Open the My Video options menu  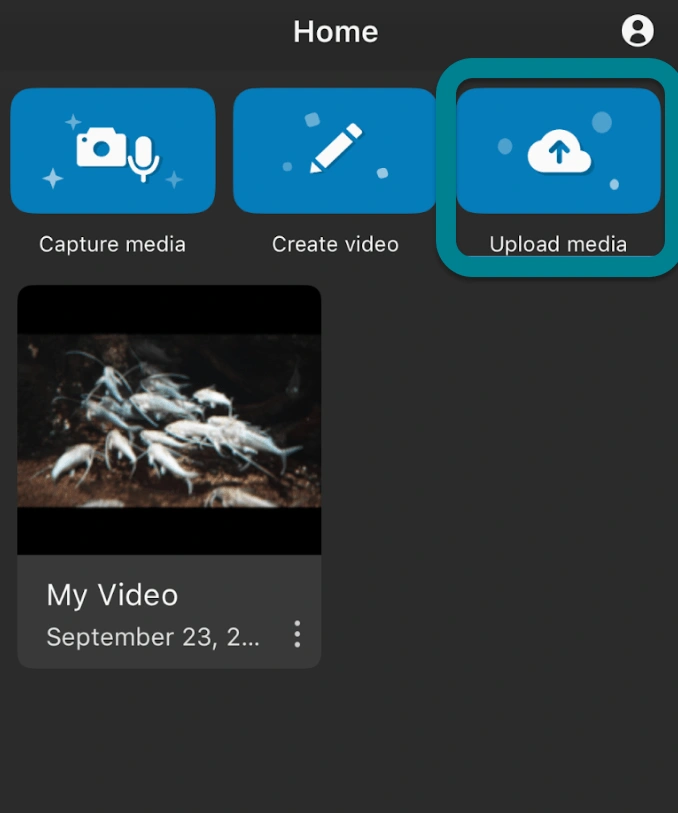point(297,634)
